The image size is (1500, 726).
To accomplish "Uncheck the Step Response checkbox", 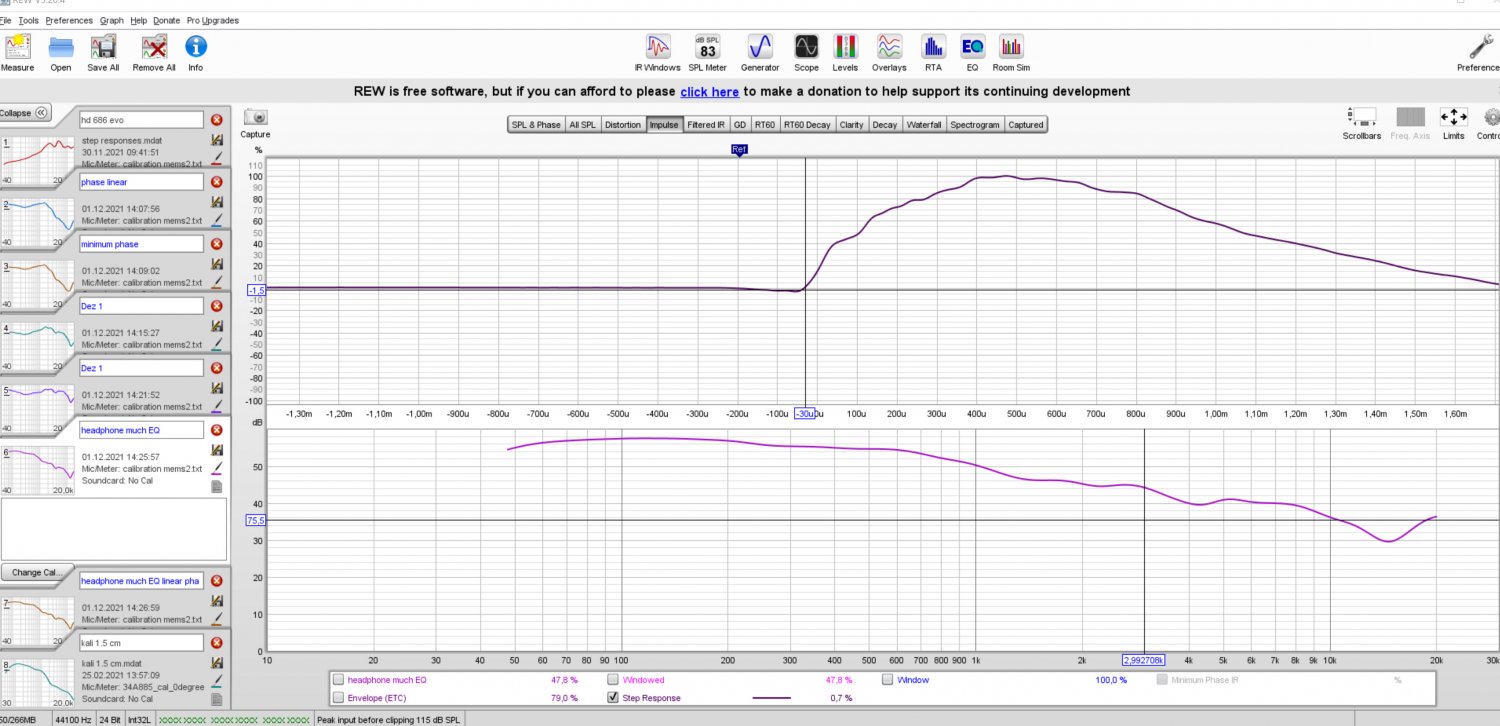I will tap(613, 698).
